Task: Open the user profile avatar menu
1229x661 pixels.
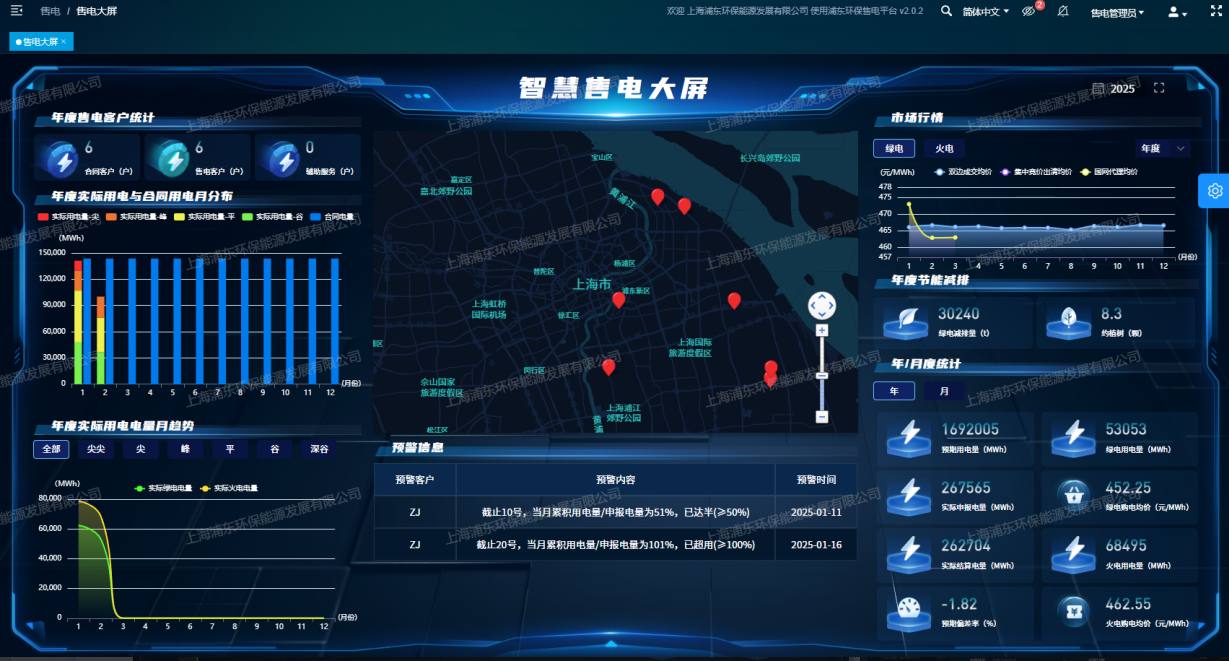Action: pyautogui.click(x=1176, y=12)
